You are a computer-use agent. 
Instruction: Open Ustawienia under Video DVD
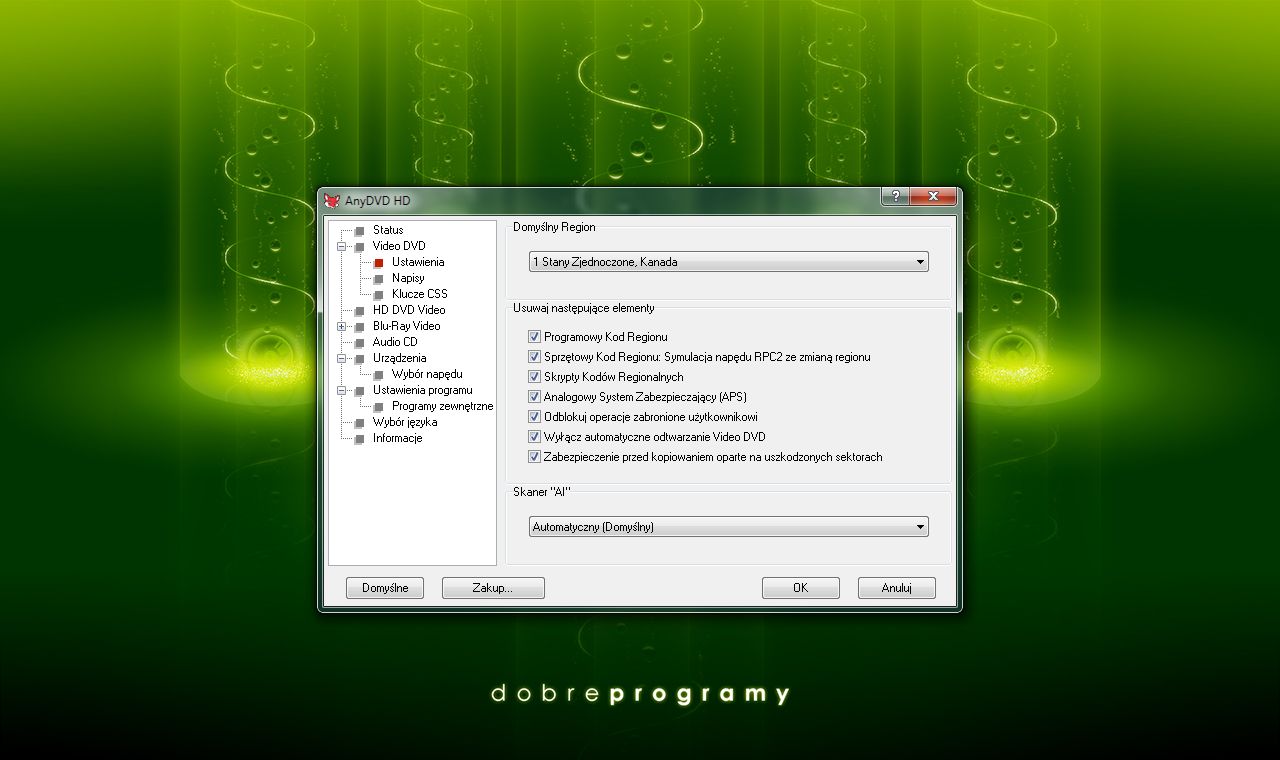click(x=418, y=262)
